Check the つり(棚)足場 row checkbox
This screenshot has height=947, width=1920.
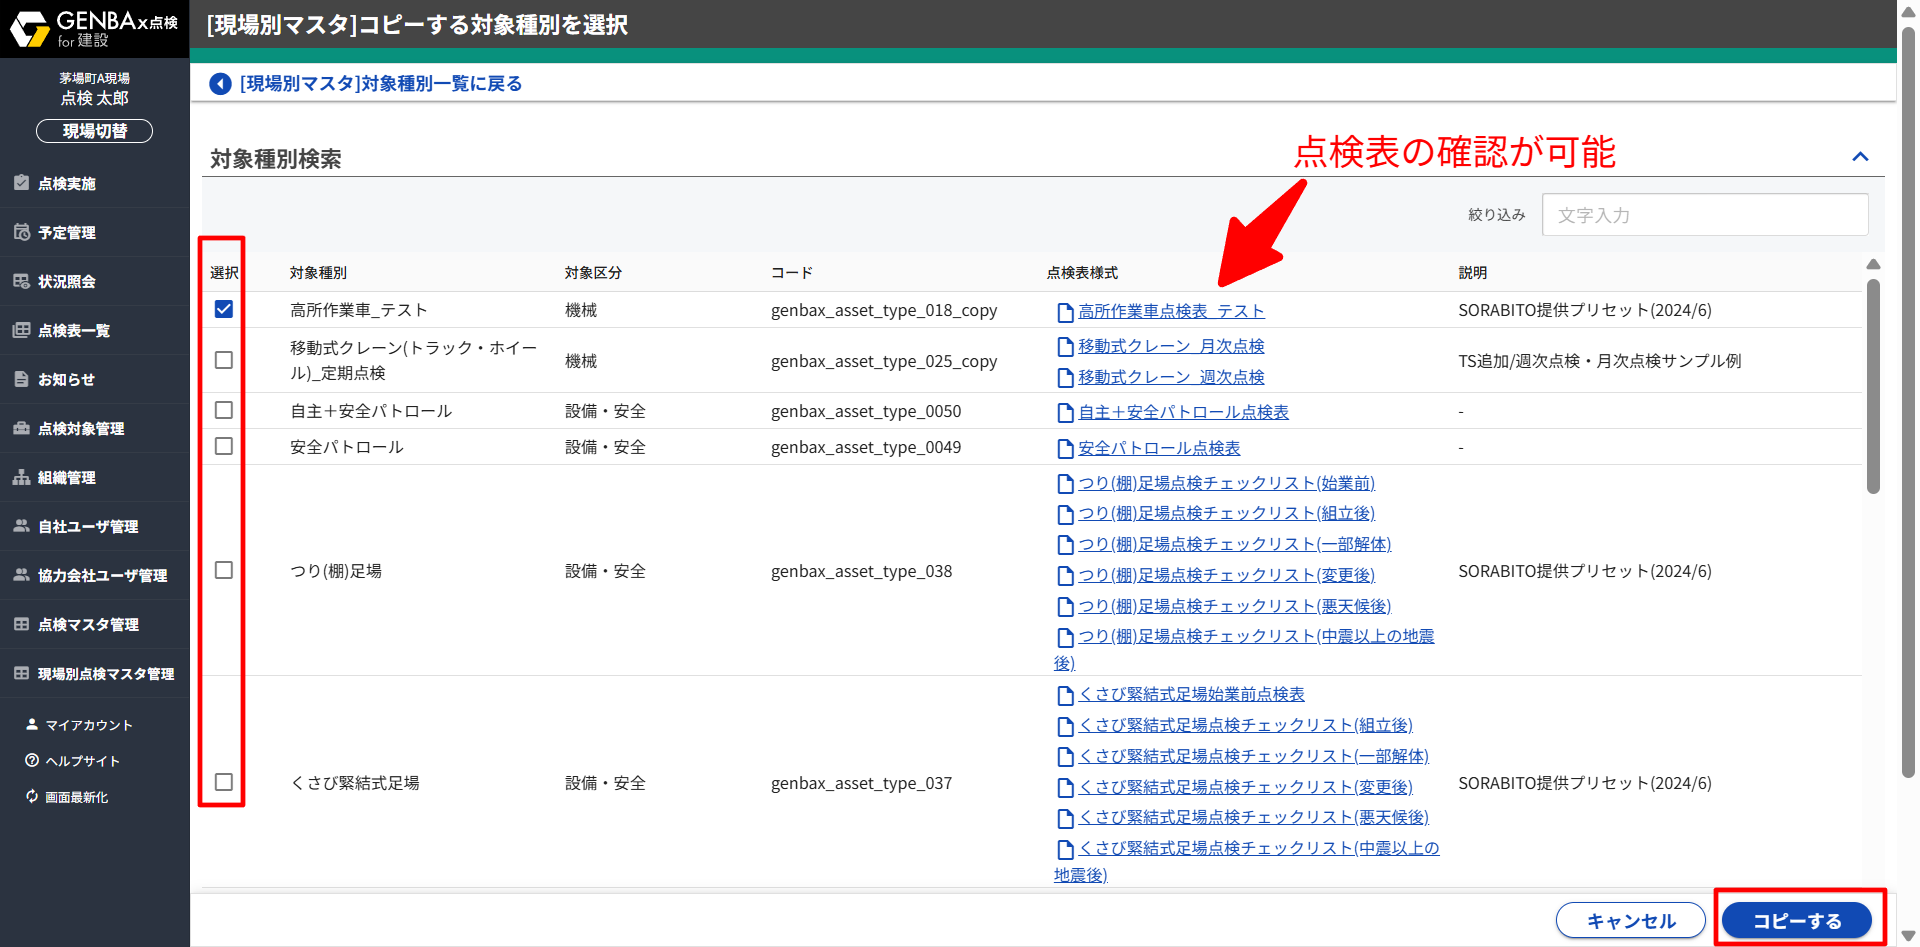224,570
